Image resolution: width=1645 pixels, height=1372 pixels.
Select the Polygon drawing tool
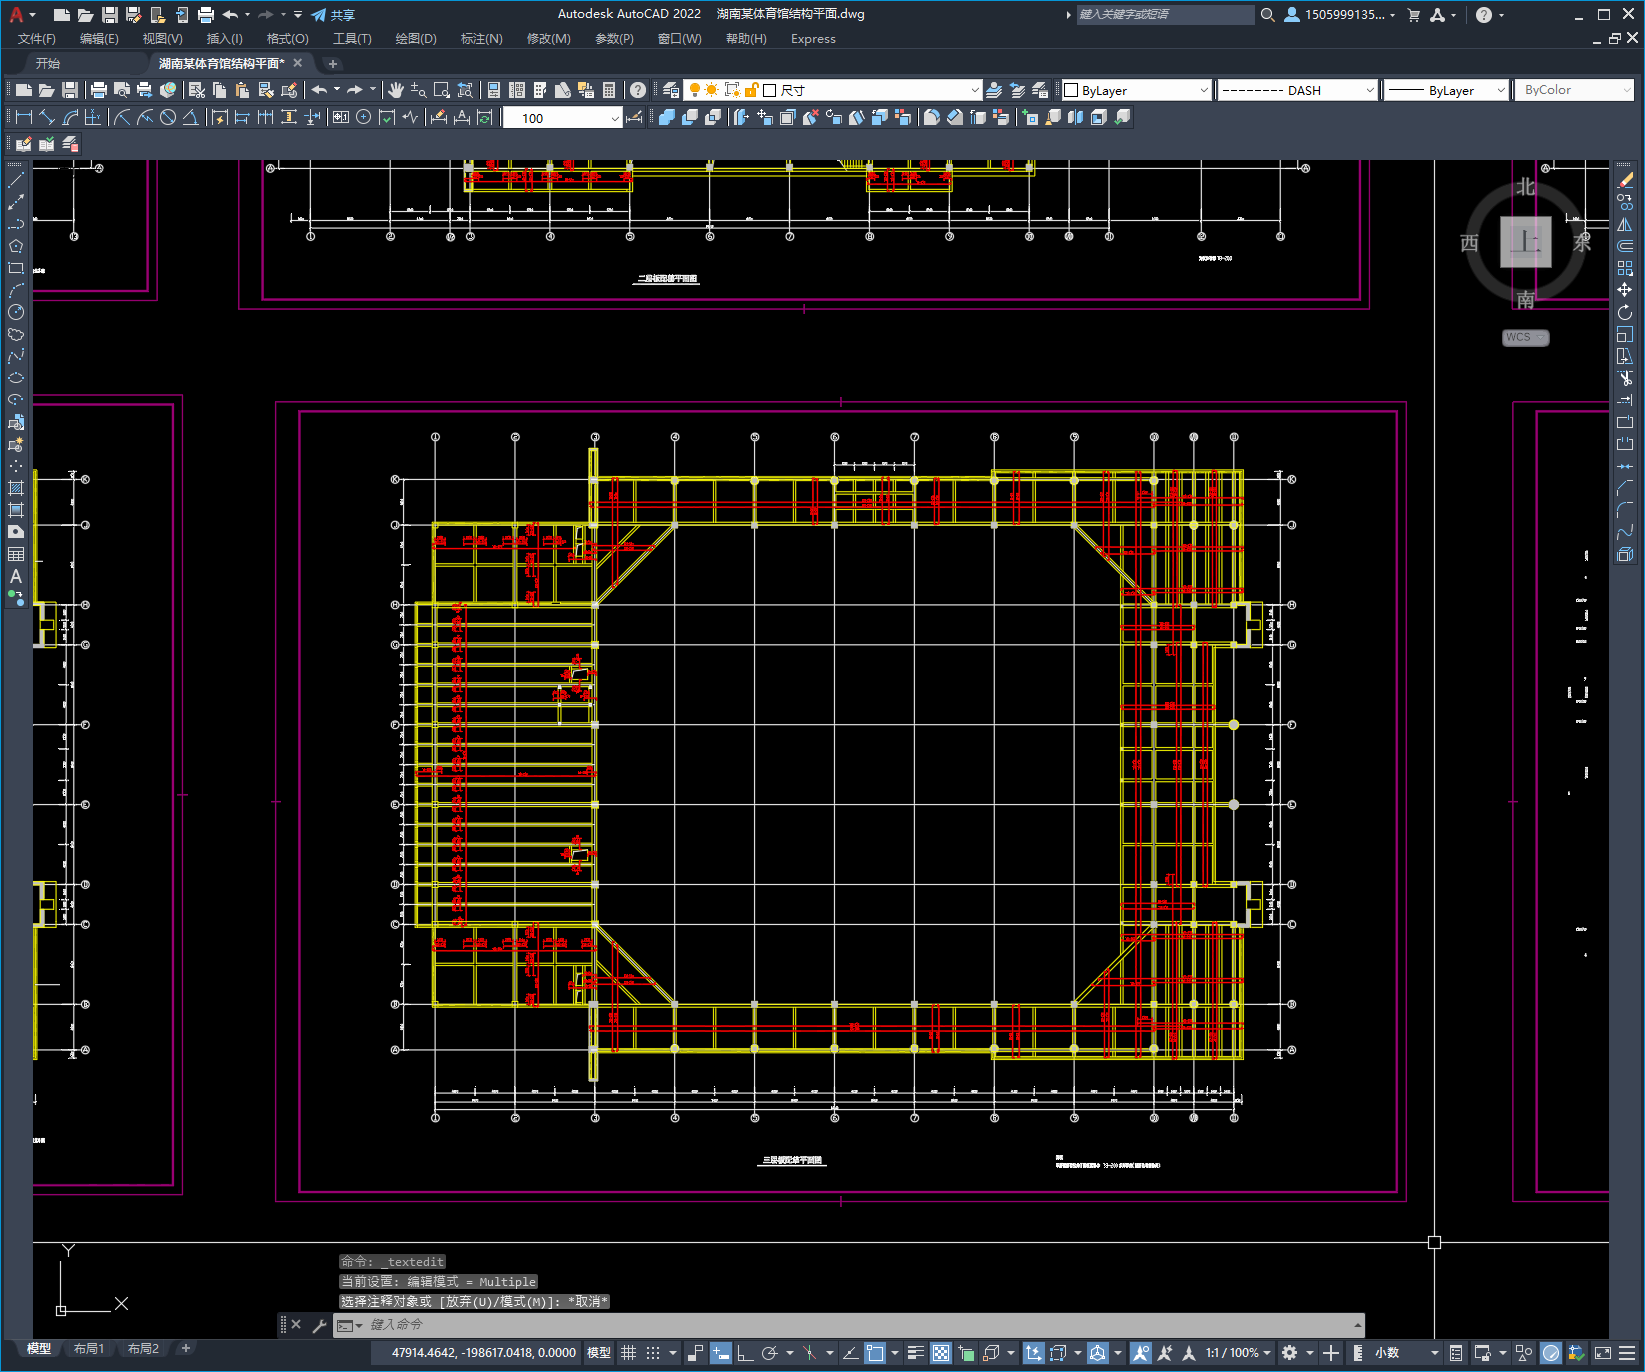click(x=16, y=246)
